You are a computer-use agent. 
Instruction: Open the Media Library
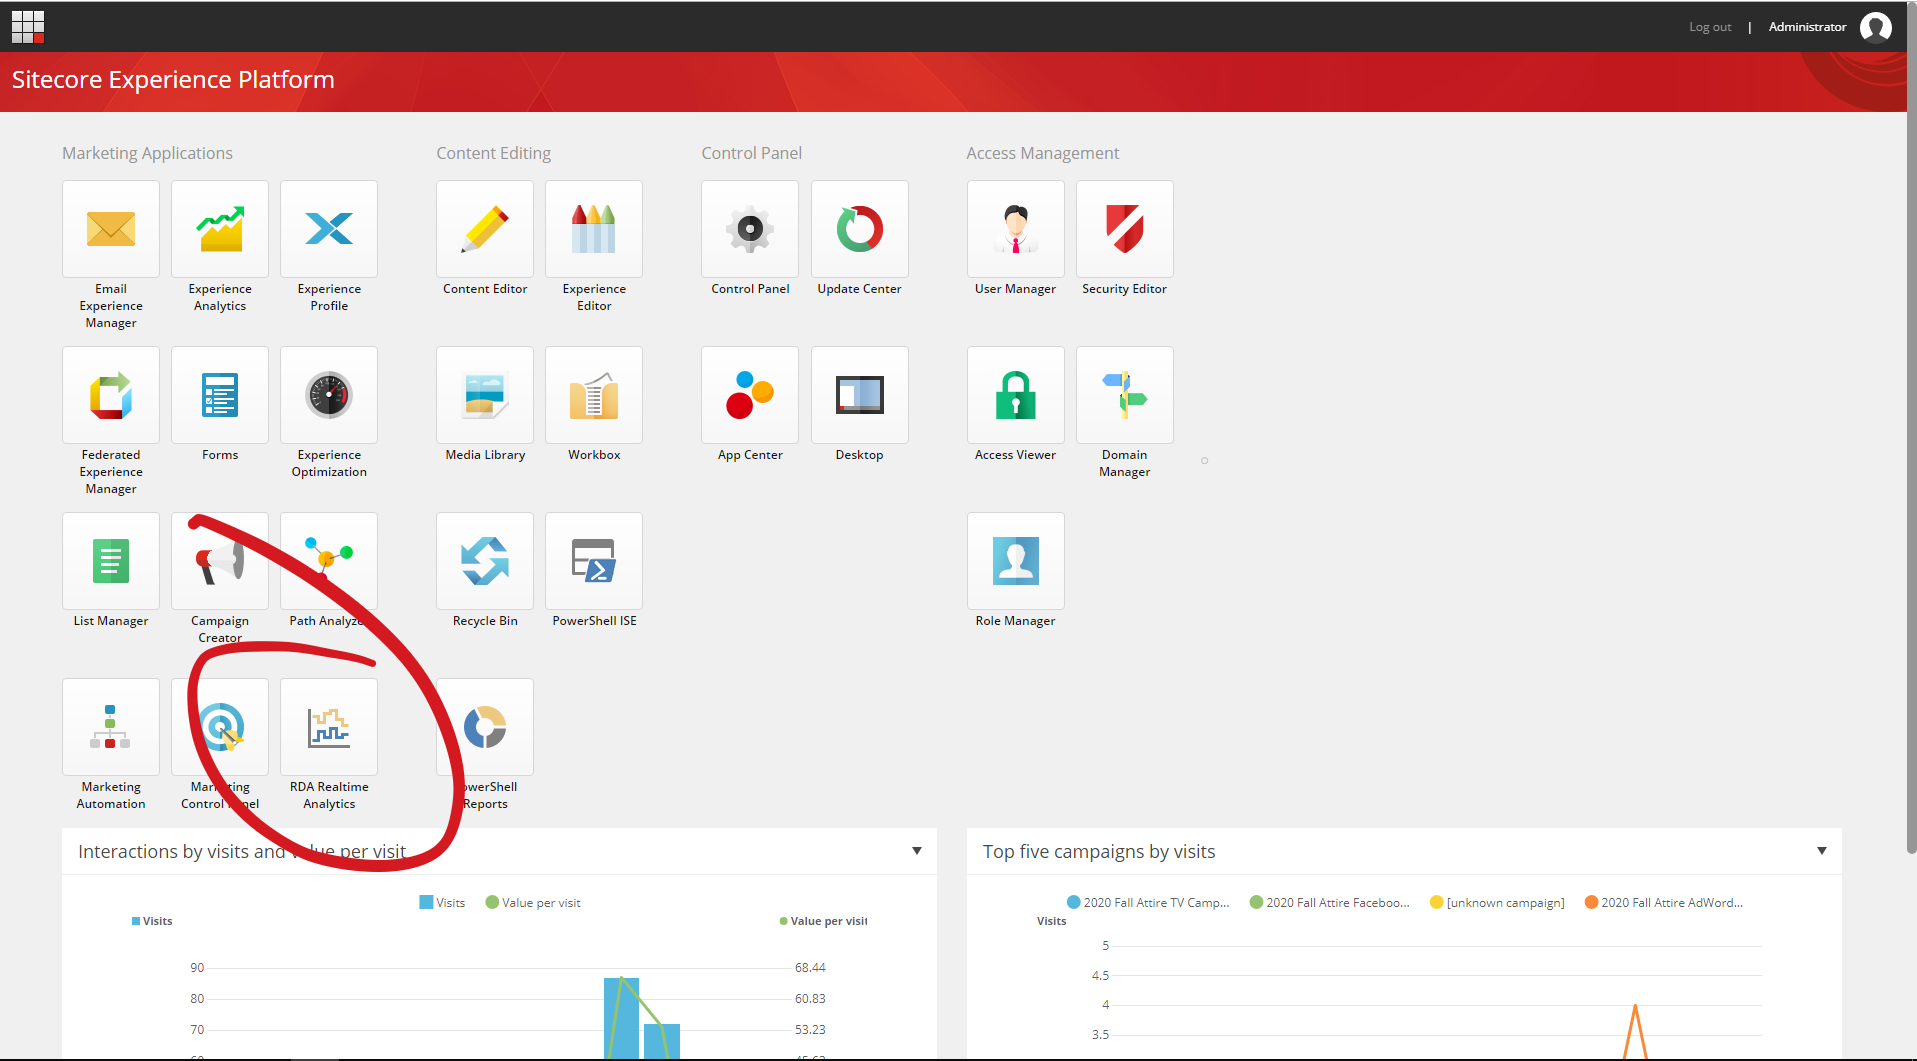coord(485,395)
